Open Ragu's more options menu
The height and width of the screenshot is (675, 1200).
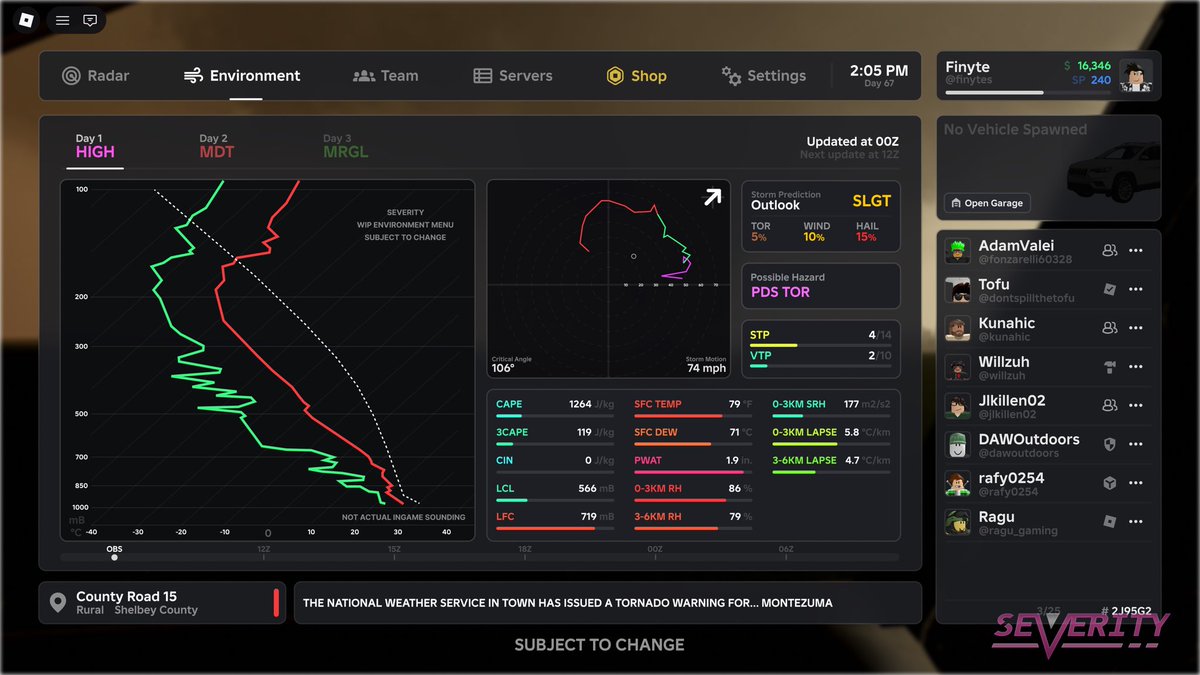pos(1136,521)
